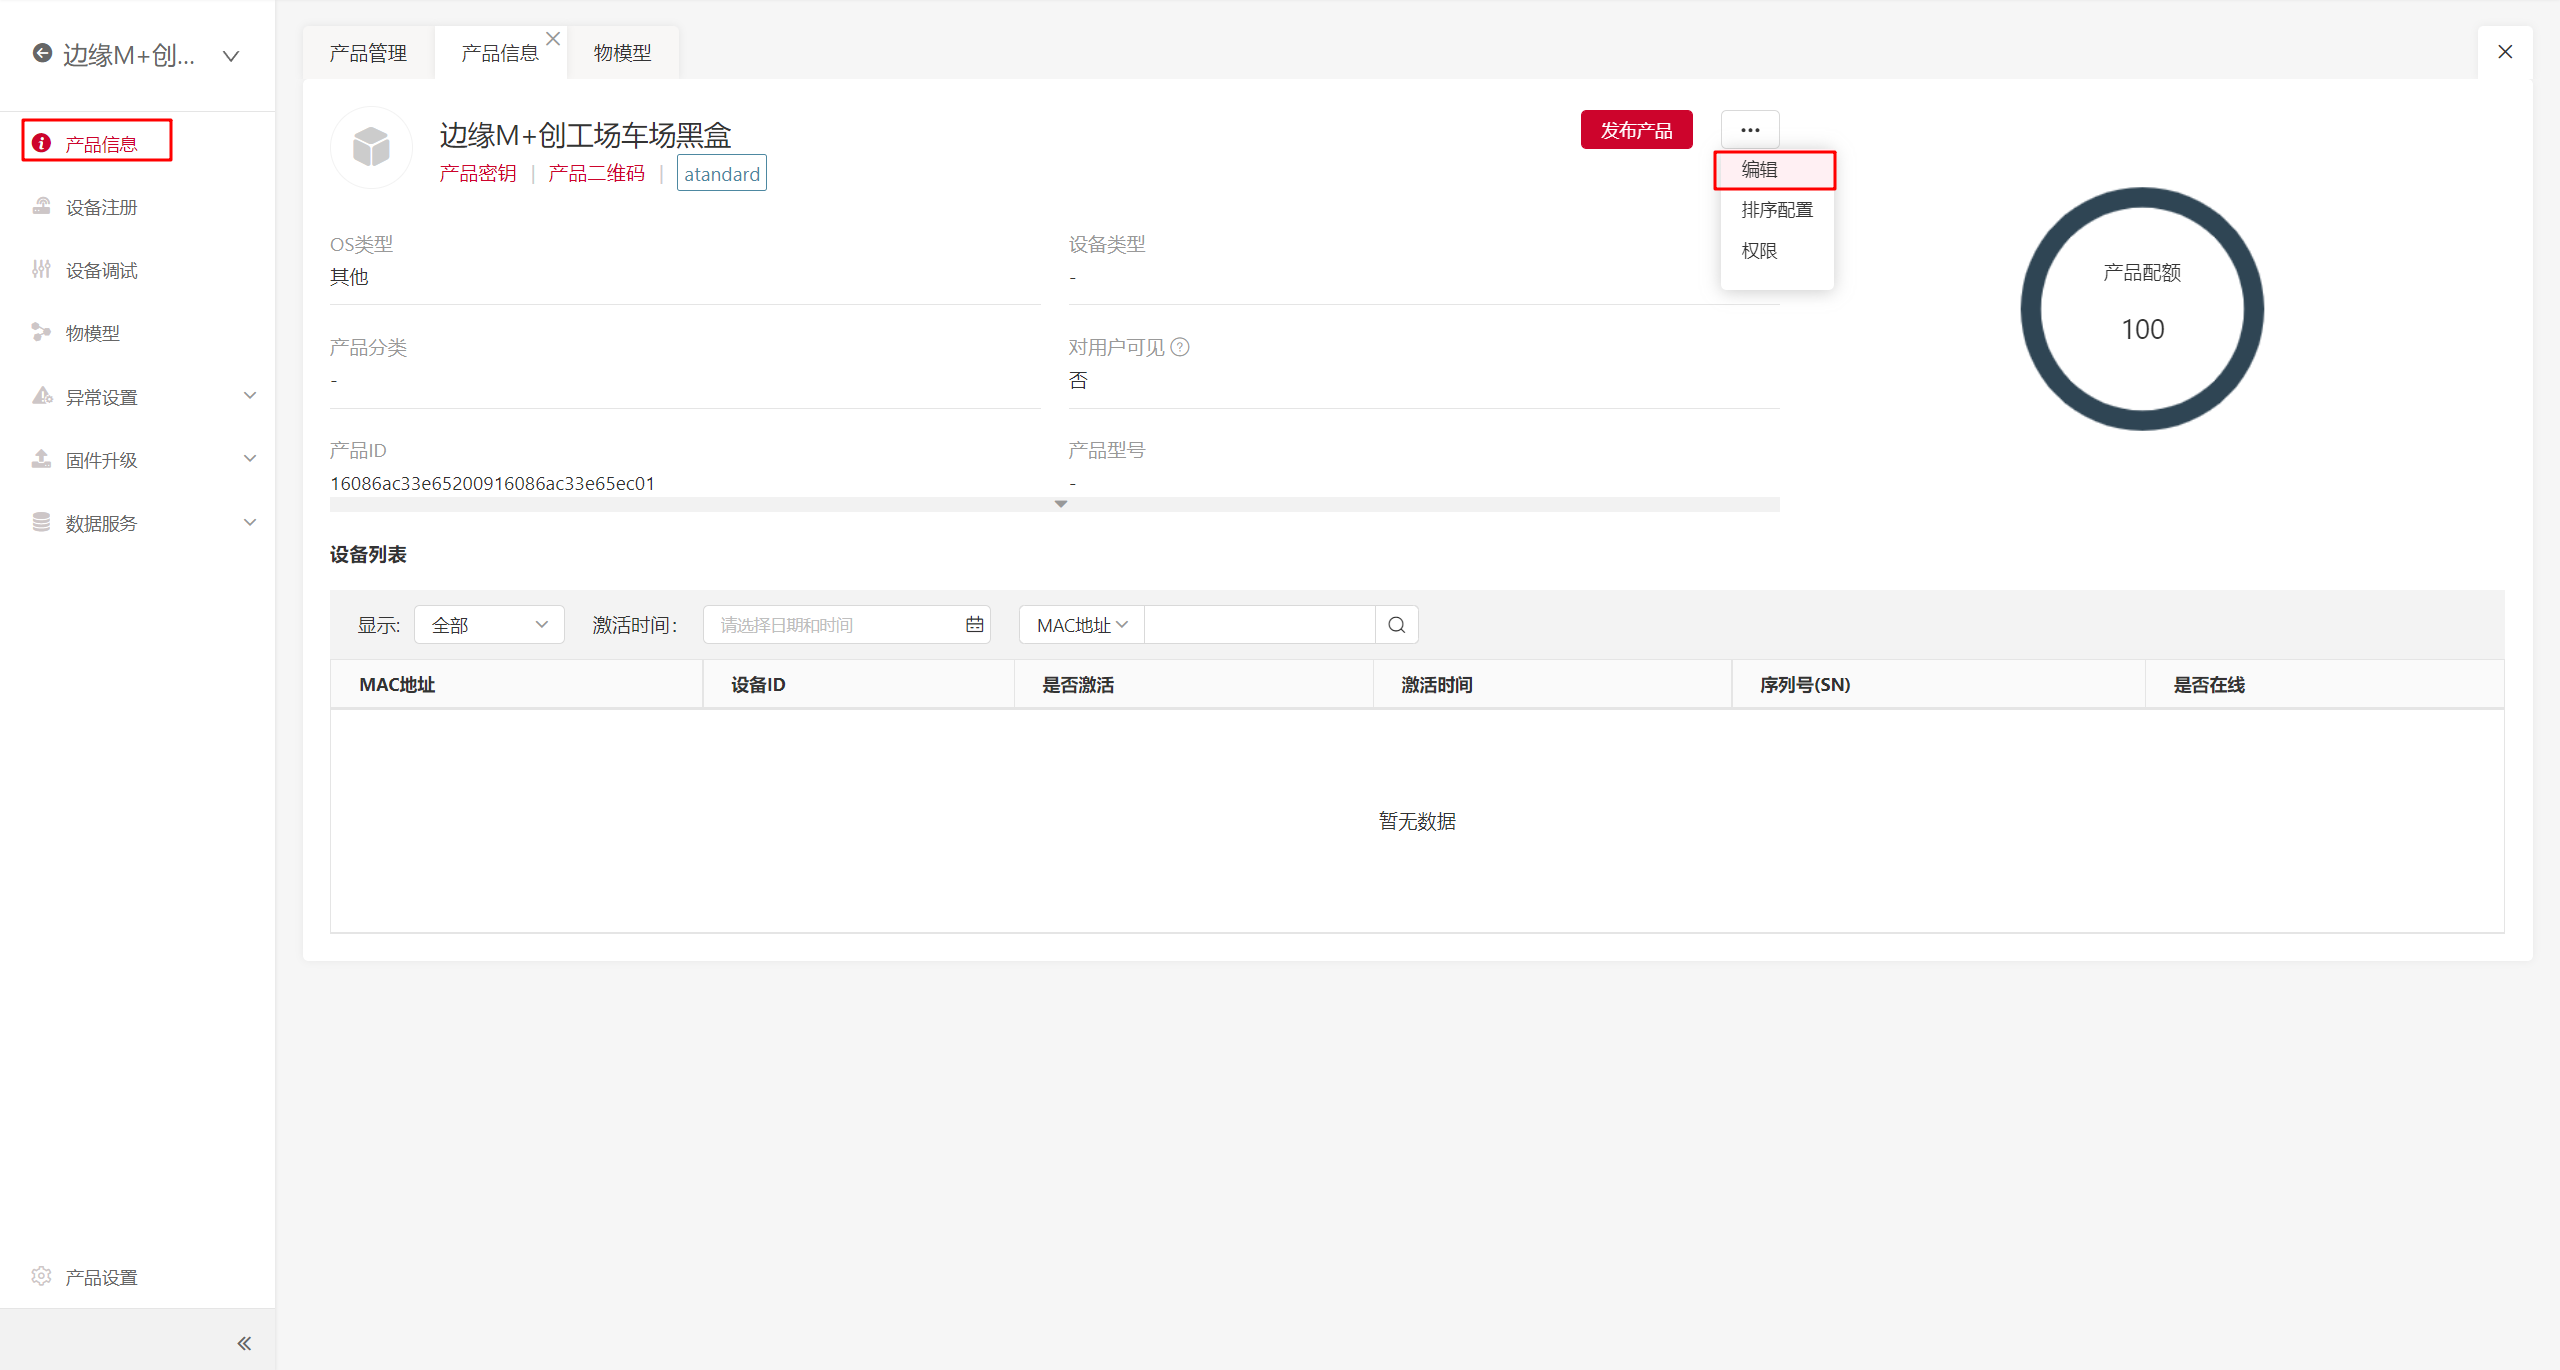Click the three-dots more options button
Screen dimensions: 2560x1370
pos(1749,130)
